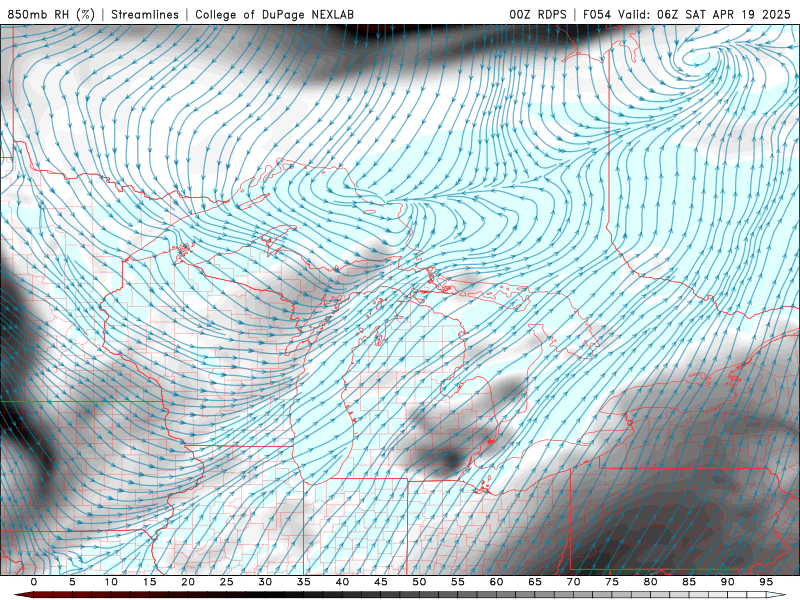The width and height of the screenshot is (800, 600).
Task: Click the '30' value on color scale
Action: (265, 582)
